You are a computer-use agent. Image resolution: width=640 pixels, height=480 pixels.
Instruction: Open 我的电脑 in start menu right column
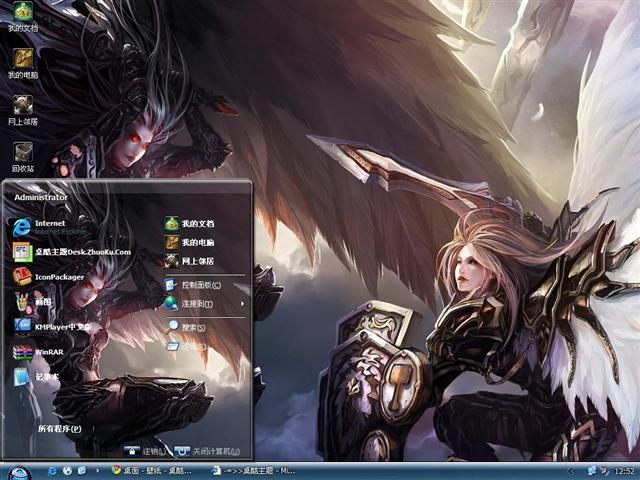click(189, 242)
